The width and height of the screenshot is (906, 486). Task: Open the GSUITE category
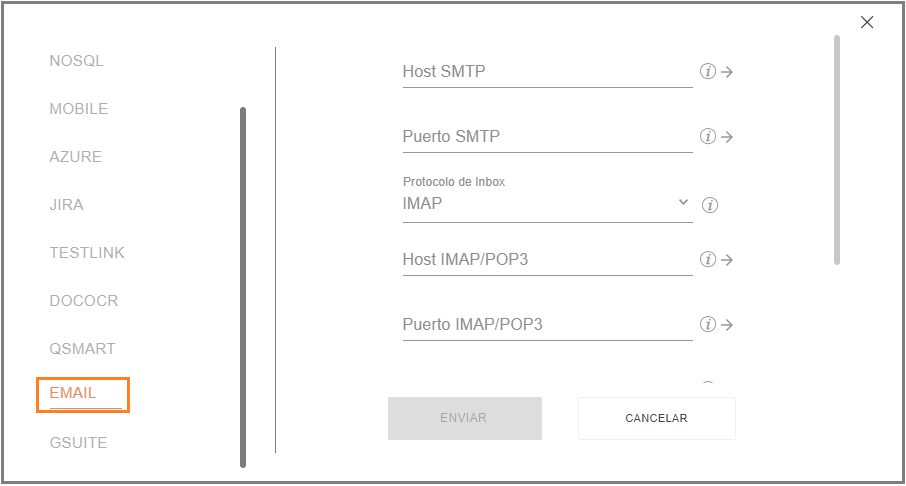click(x=79, y=443)
